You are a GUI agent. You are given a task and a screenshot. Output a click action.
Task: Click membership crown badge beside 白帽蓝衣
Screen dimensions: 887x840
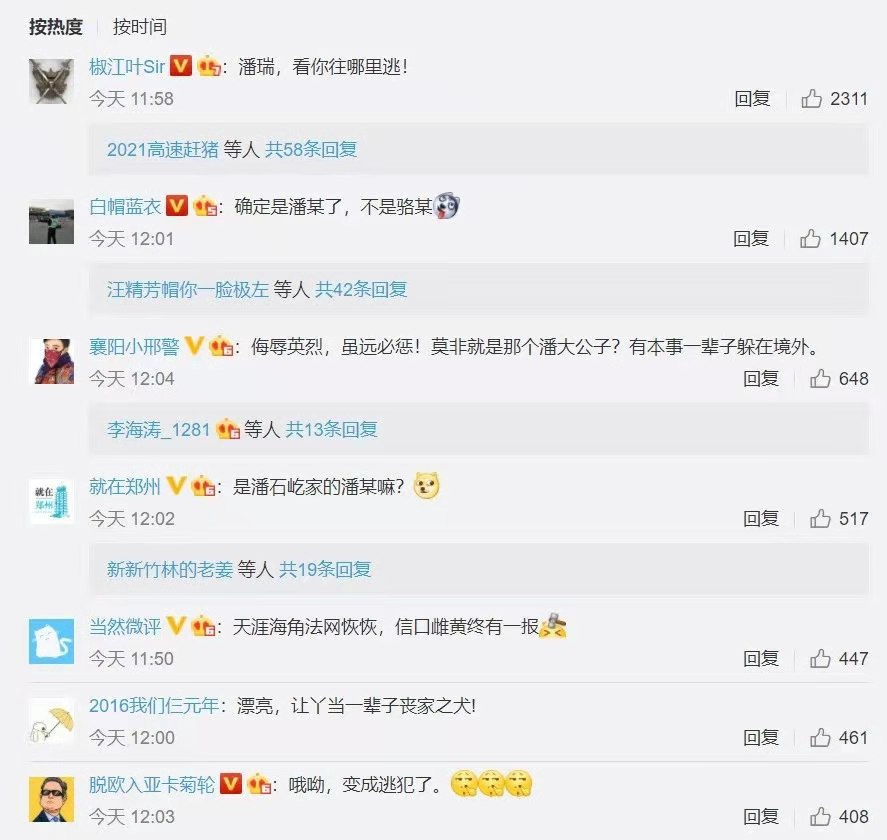(204, 206)
